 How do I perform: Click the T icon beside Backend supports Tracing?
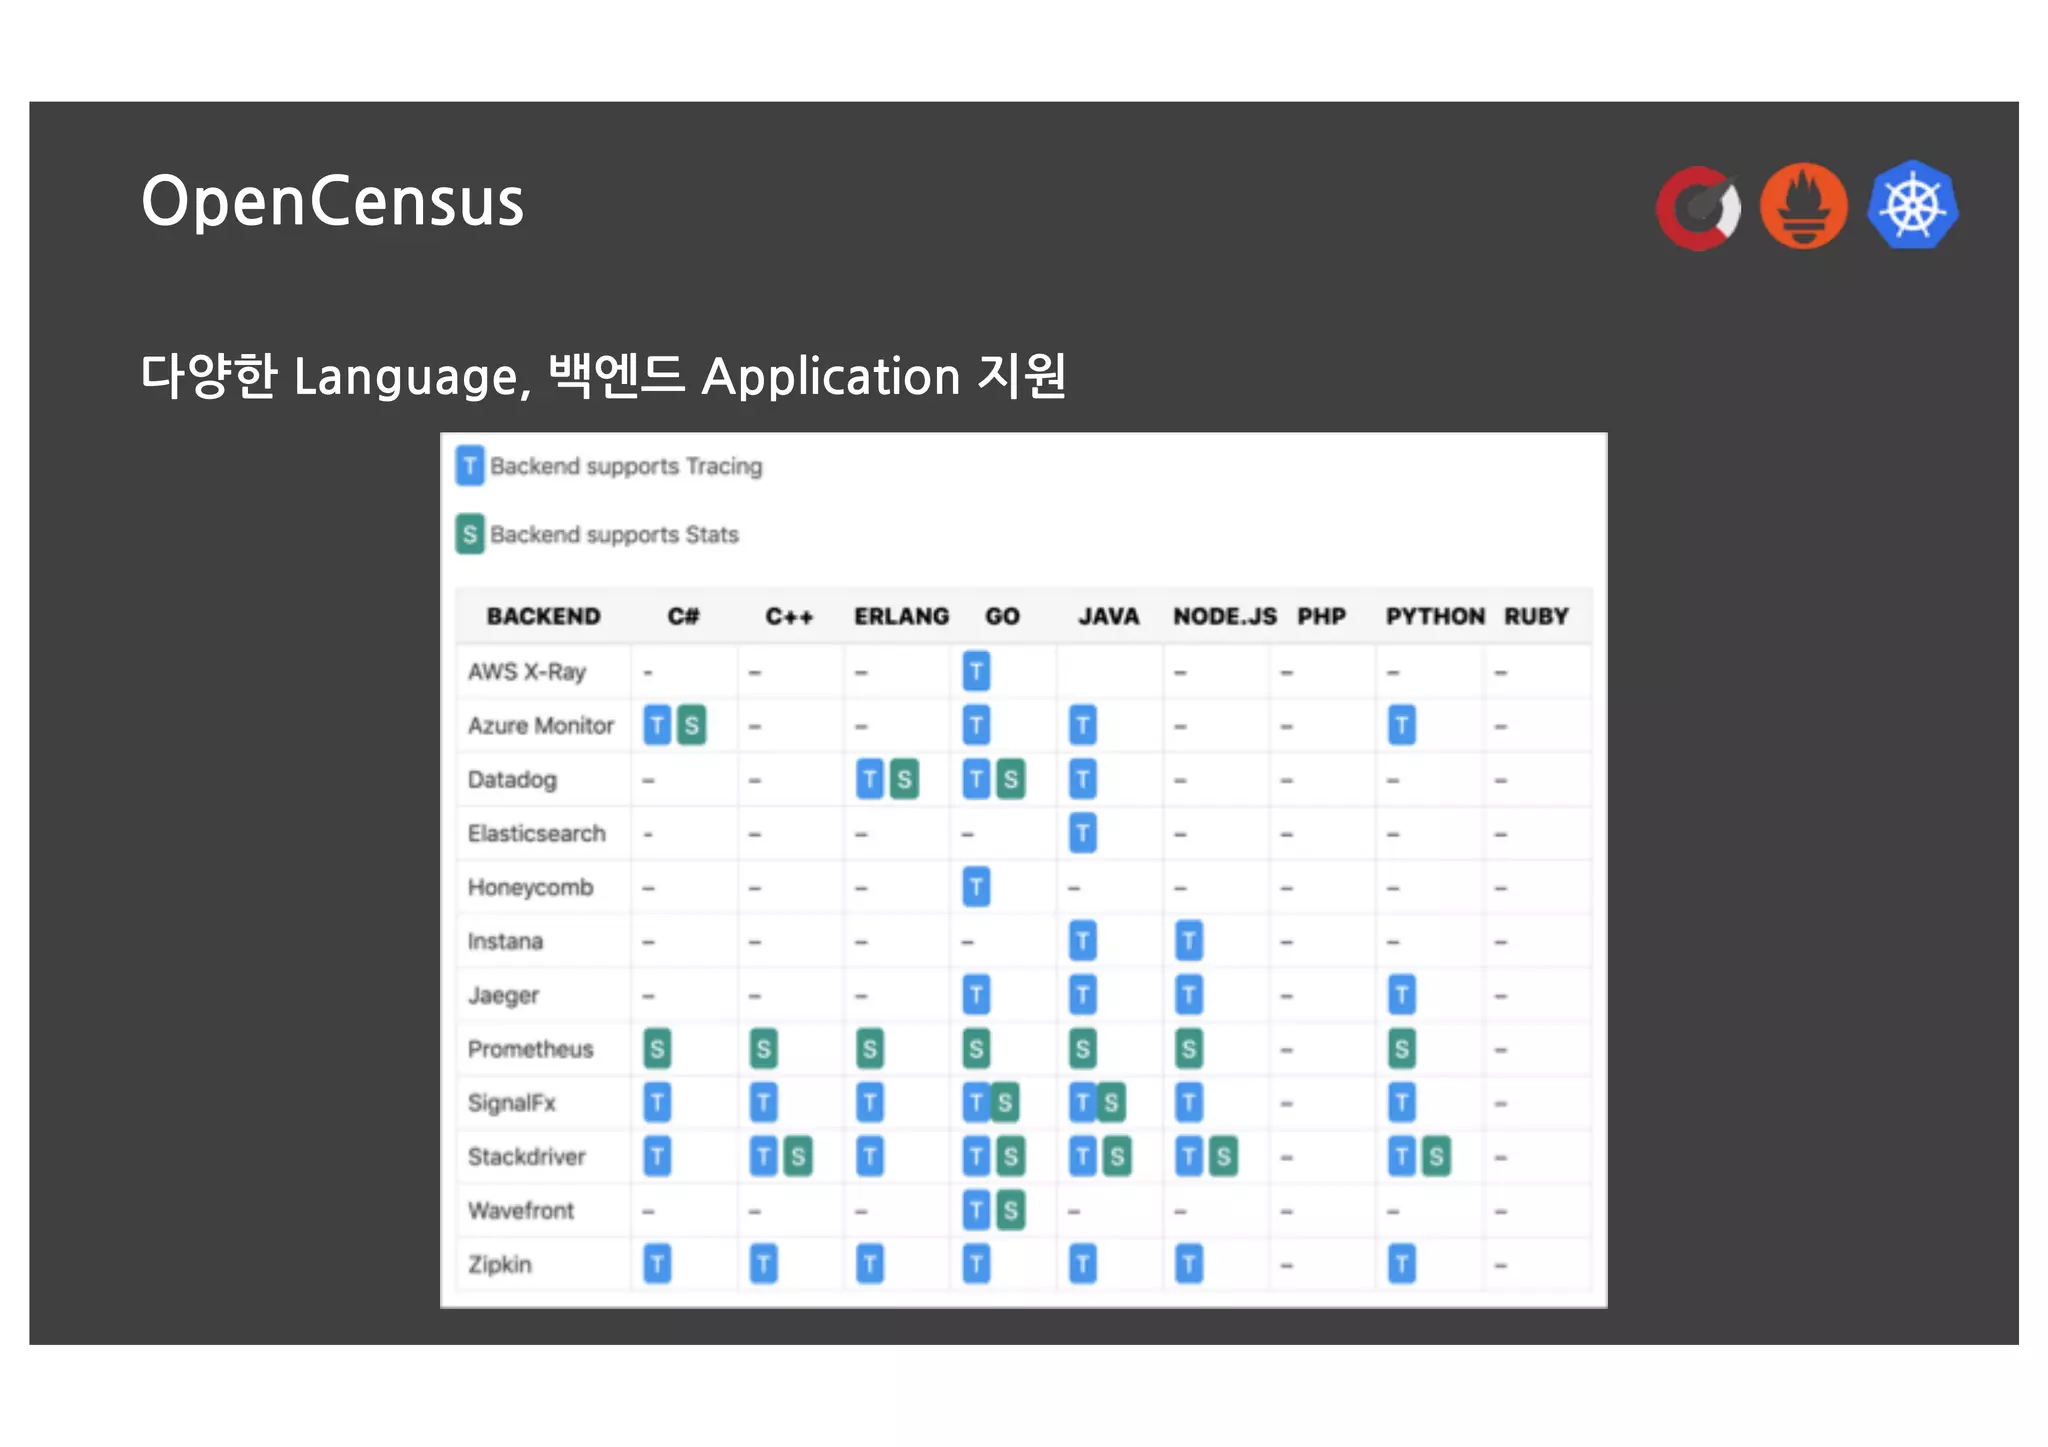(x=470, y=466)
